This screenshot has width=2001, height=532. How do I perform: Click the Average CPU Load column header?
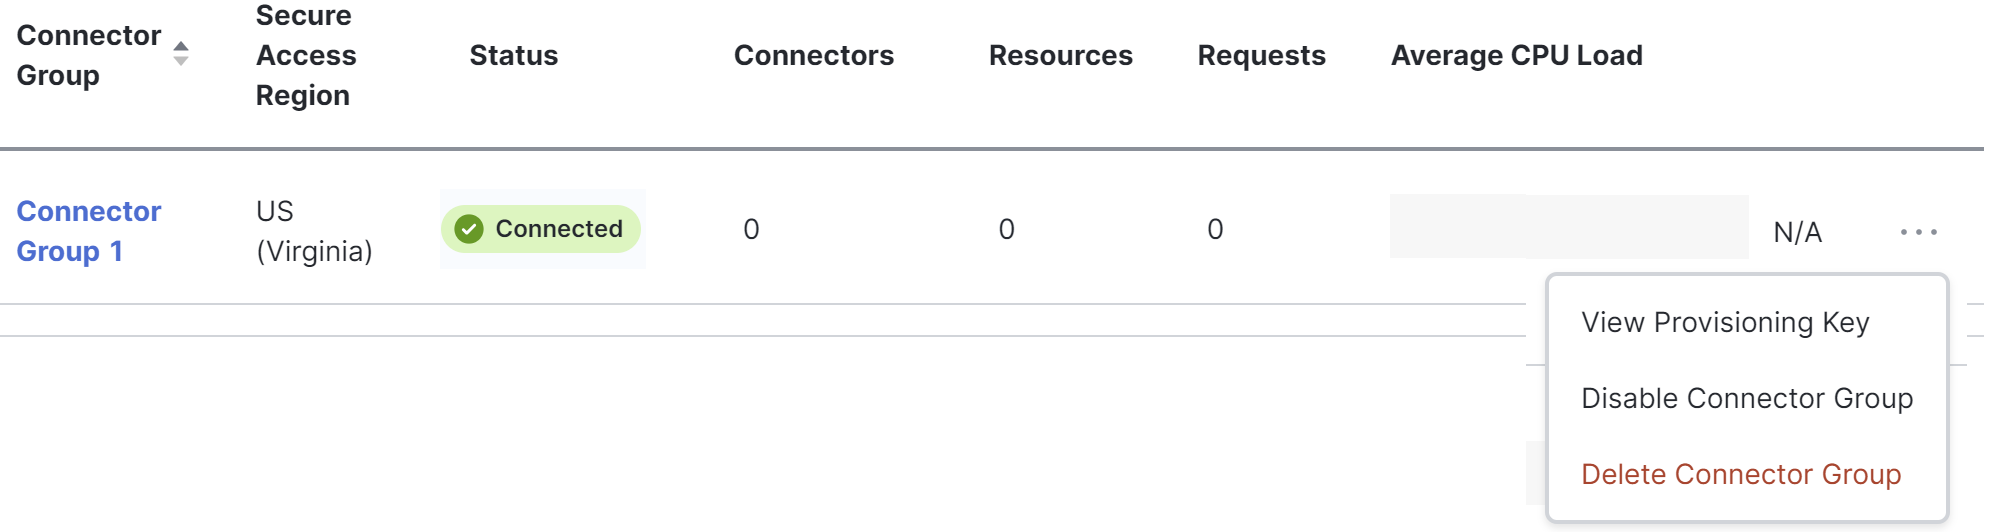[x=1517, y=55]
